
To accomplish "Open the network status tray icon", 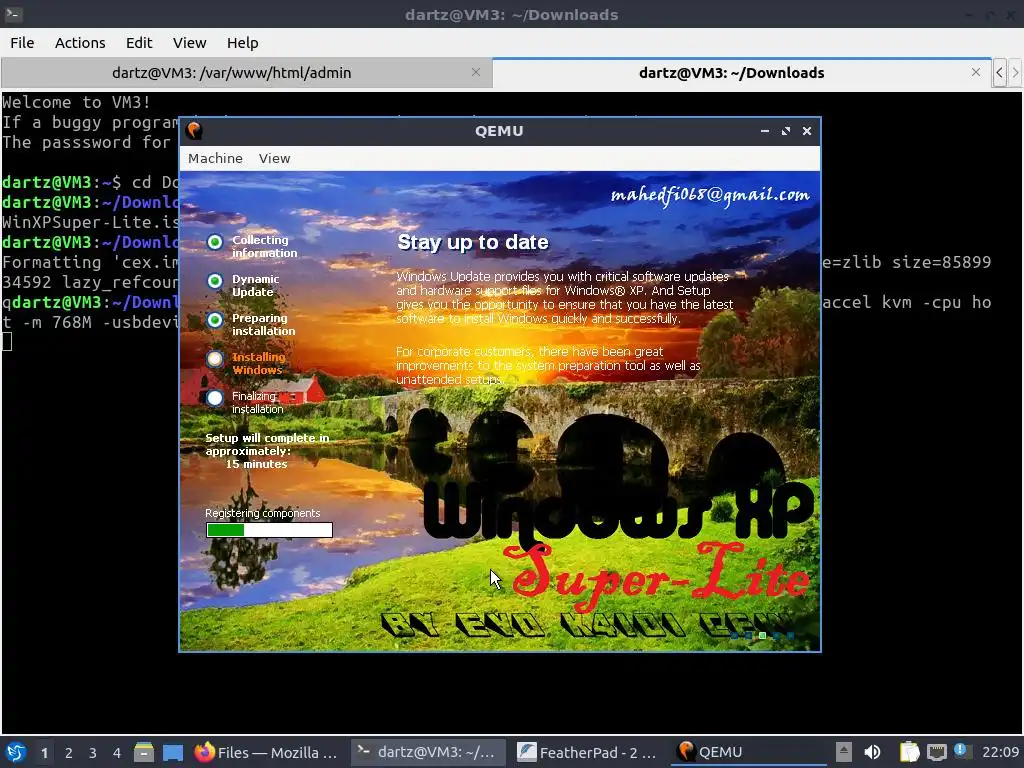I will point(936,752).
